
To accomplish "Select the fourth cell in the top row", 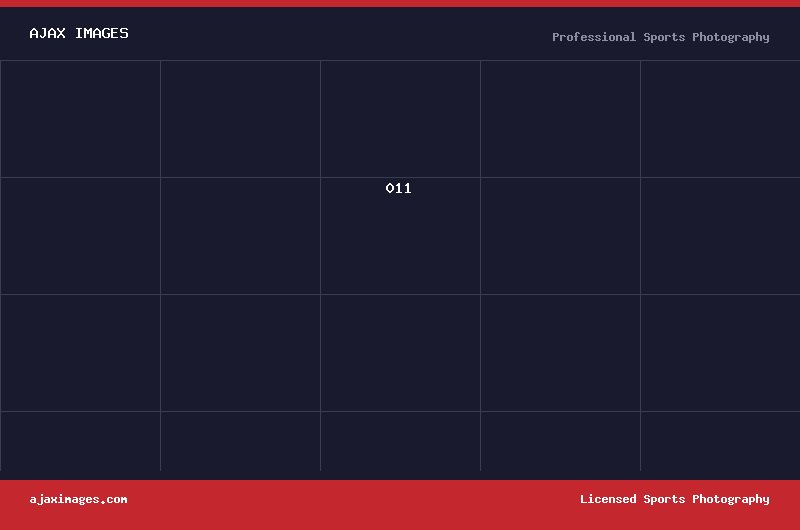I will click(x=560, y=119).
